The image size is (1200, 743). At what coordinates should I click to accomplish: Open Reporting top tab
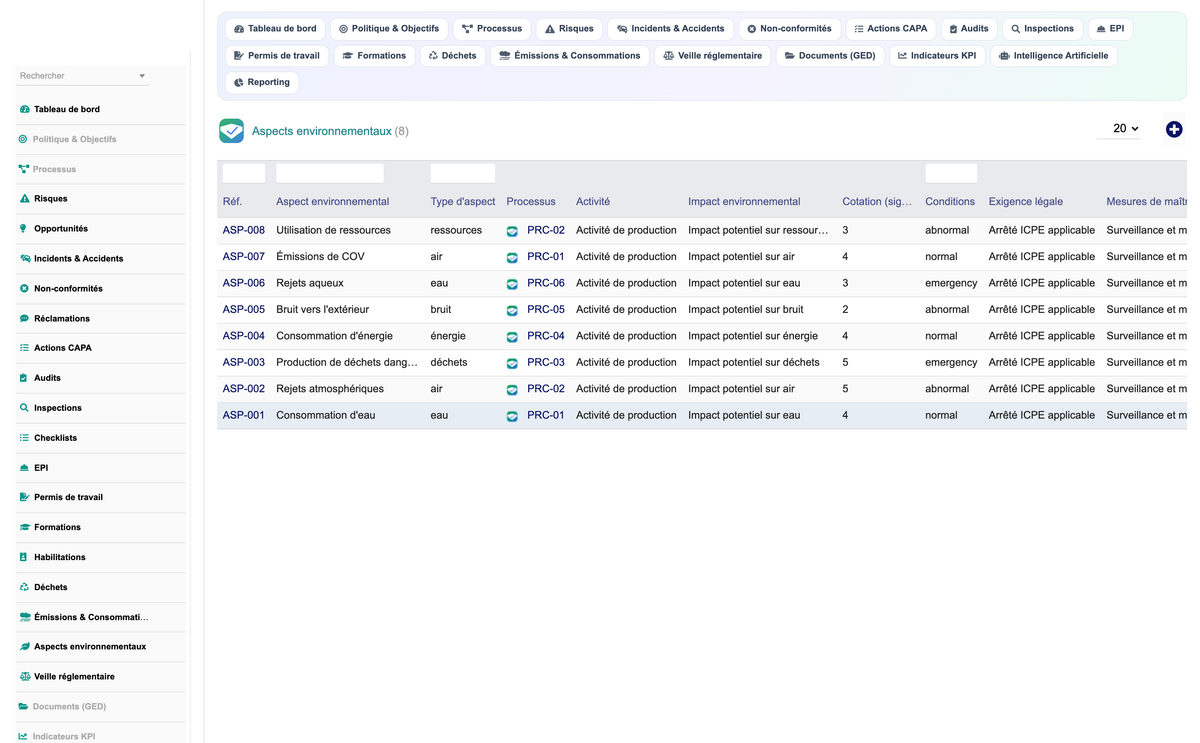click(x=262, y=83)
